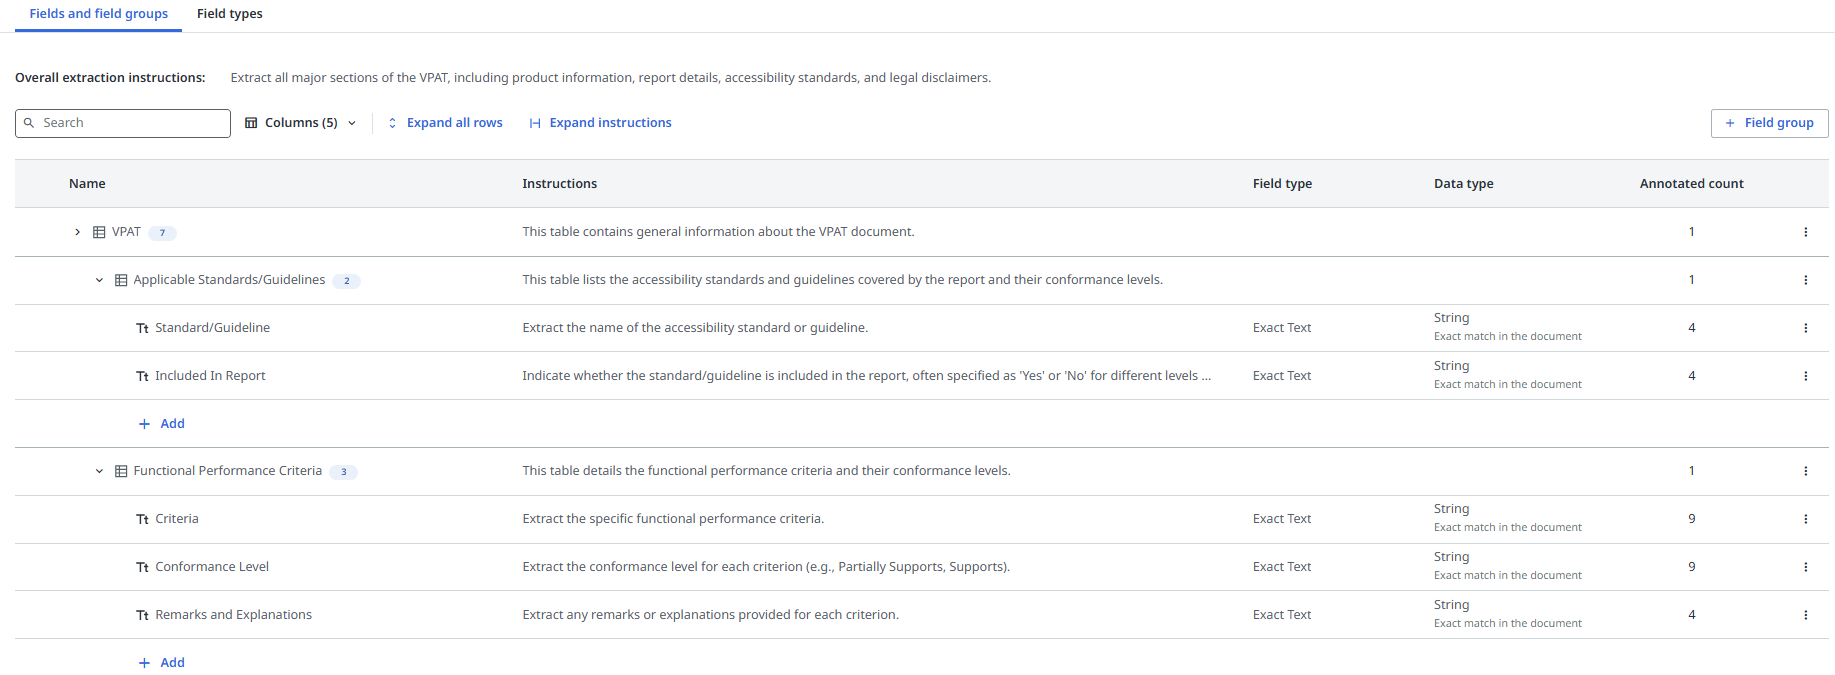The height and width of the screenshot is (675, 1835).
Task: Open the options menu for Included In Report
Action: pyautogui.click(x=1805, y=376)
